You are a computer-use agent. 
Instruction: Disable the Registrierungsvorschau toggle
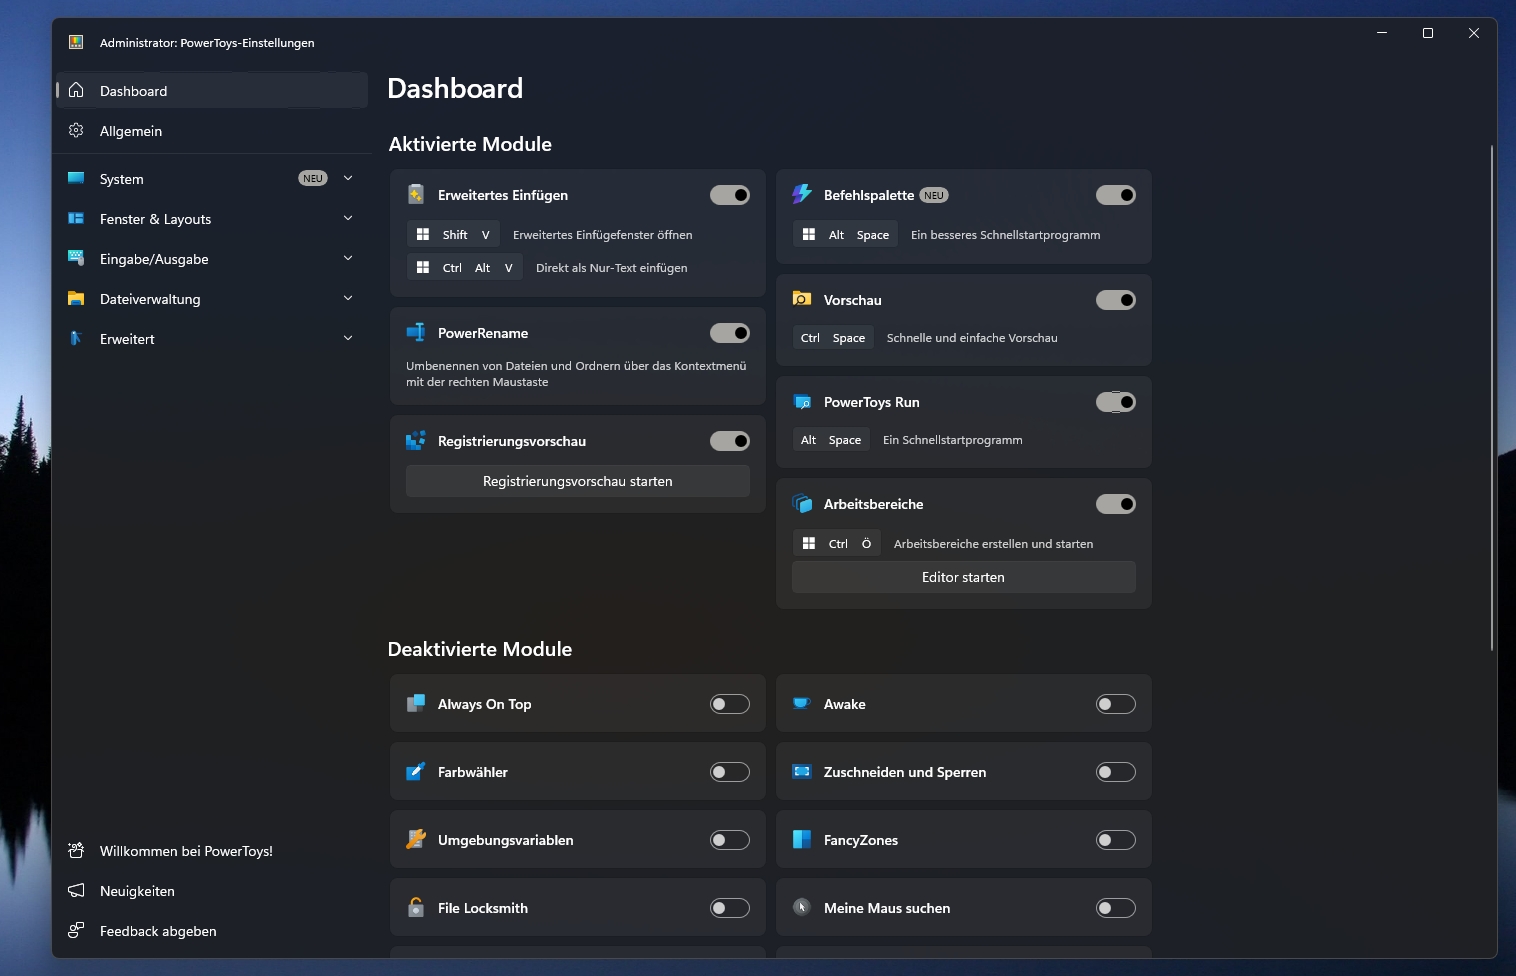pos(730,441)
